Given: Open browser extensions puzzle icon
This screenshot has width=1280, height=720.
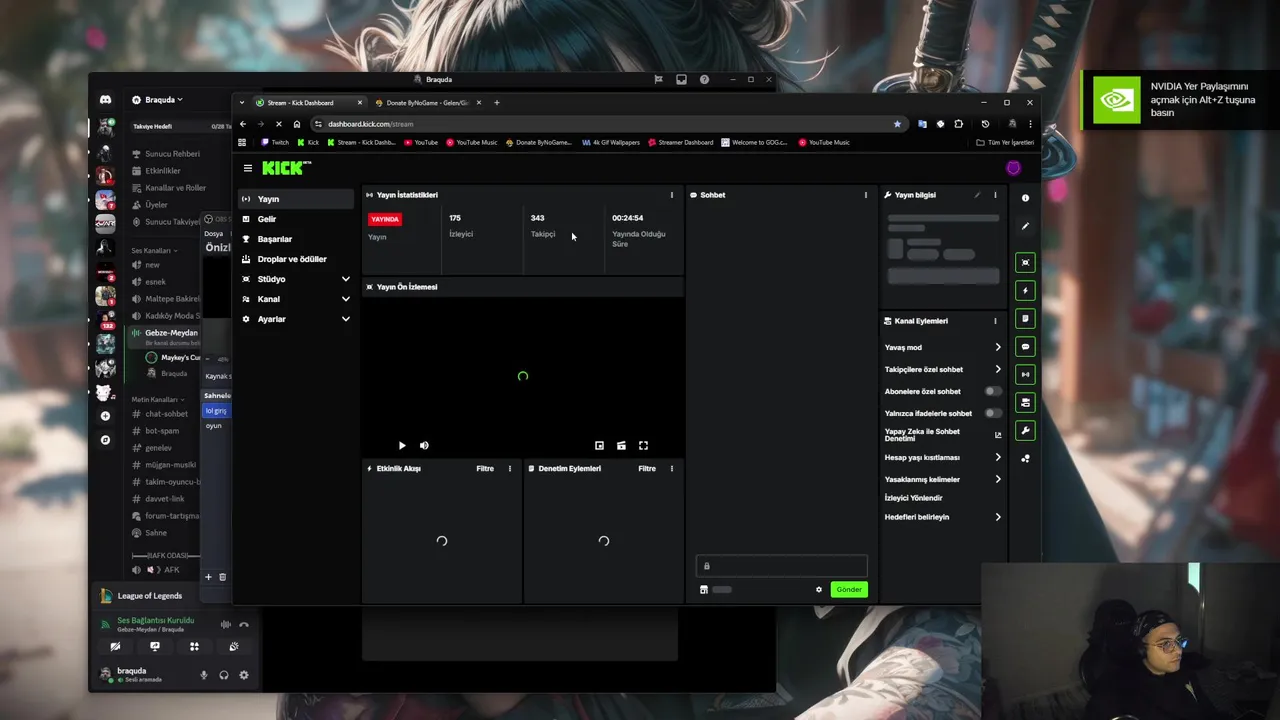Looking at the screenshot, I should (x=958, y=124).
